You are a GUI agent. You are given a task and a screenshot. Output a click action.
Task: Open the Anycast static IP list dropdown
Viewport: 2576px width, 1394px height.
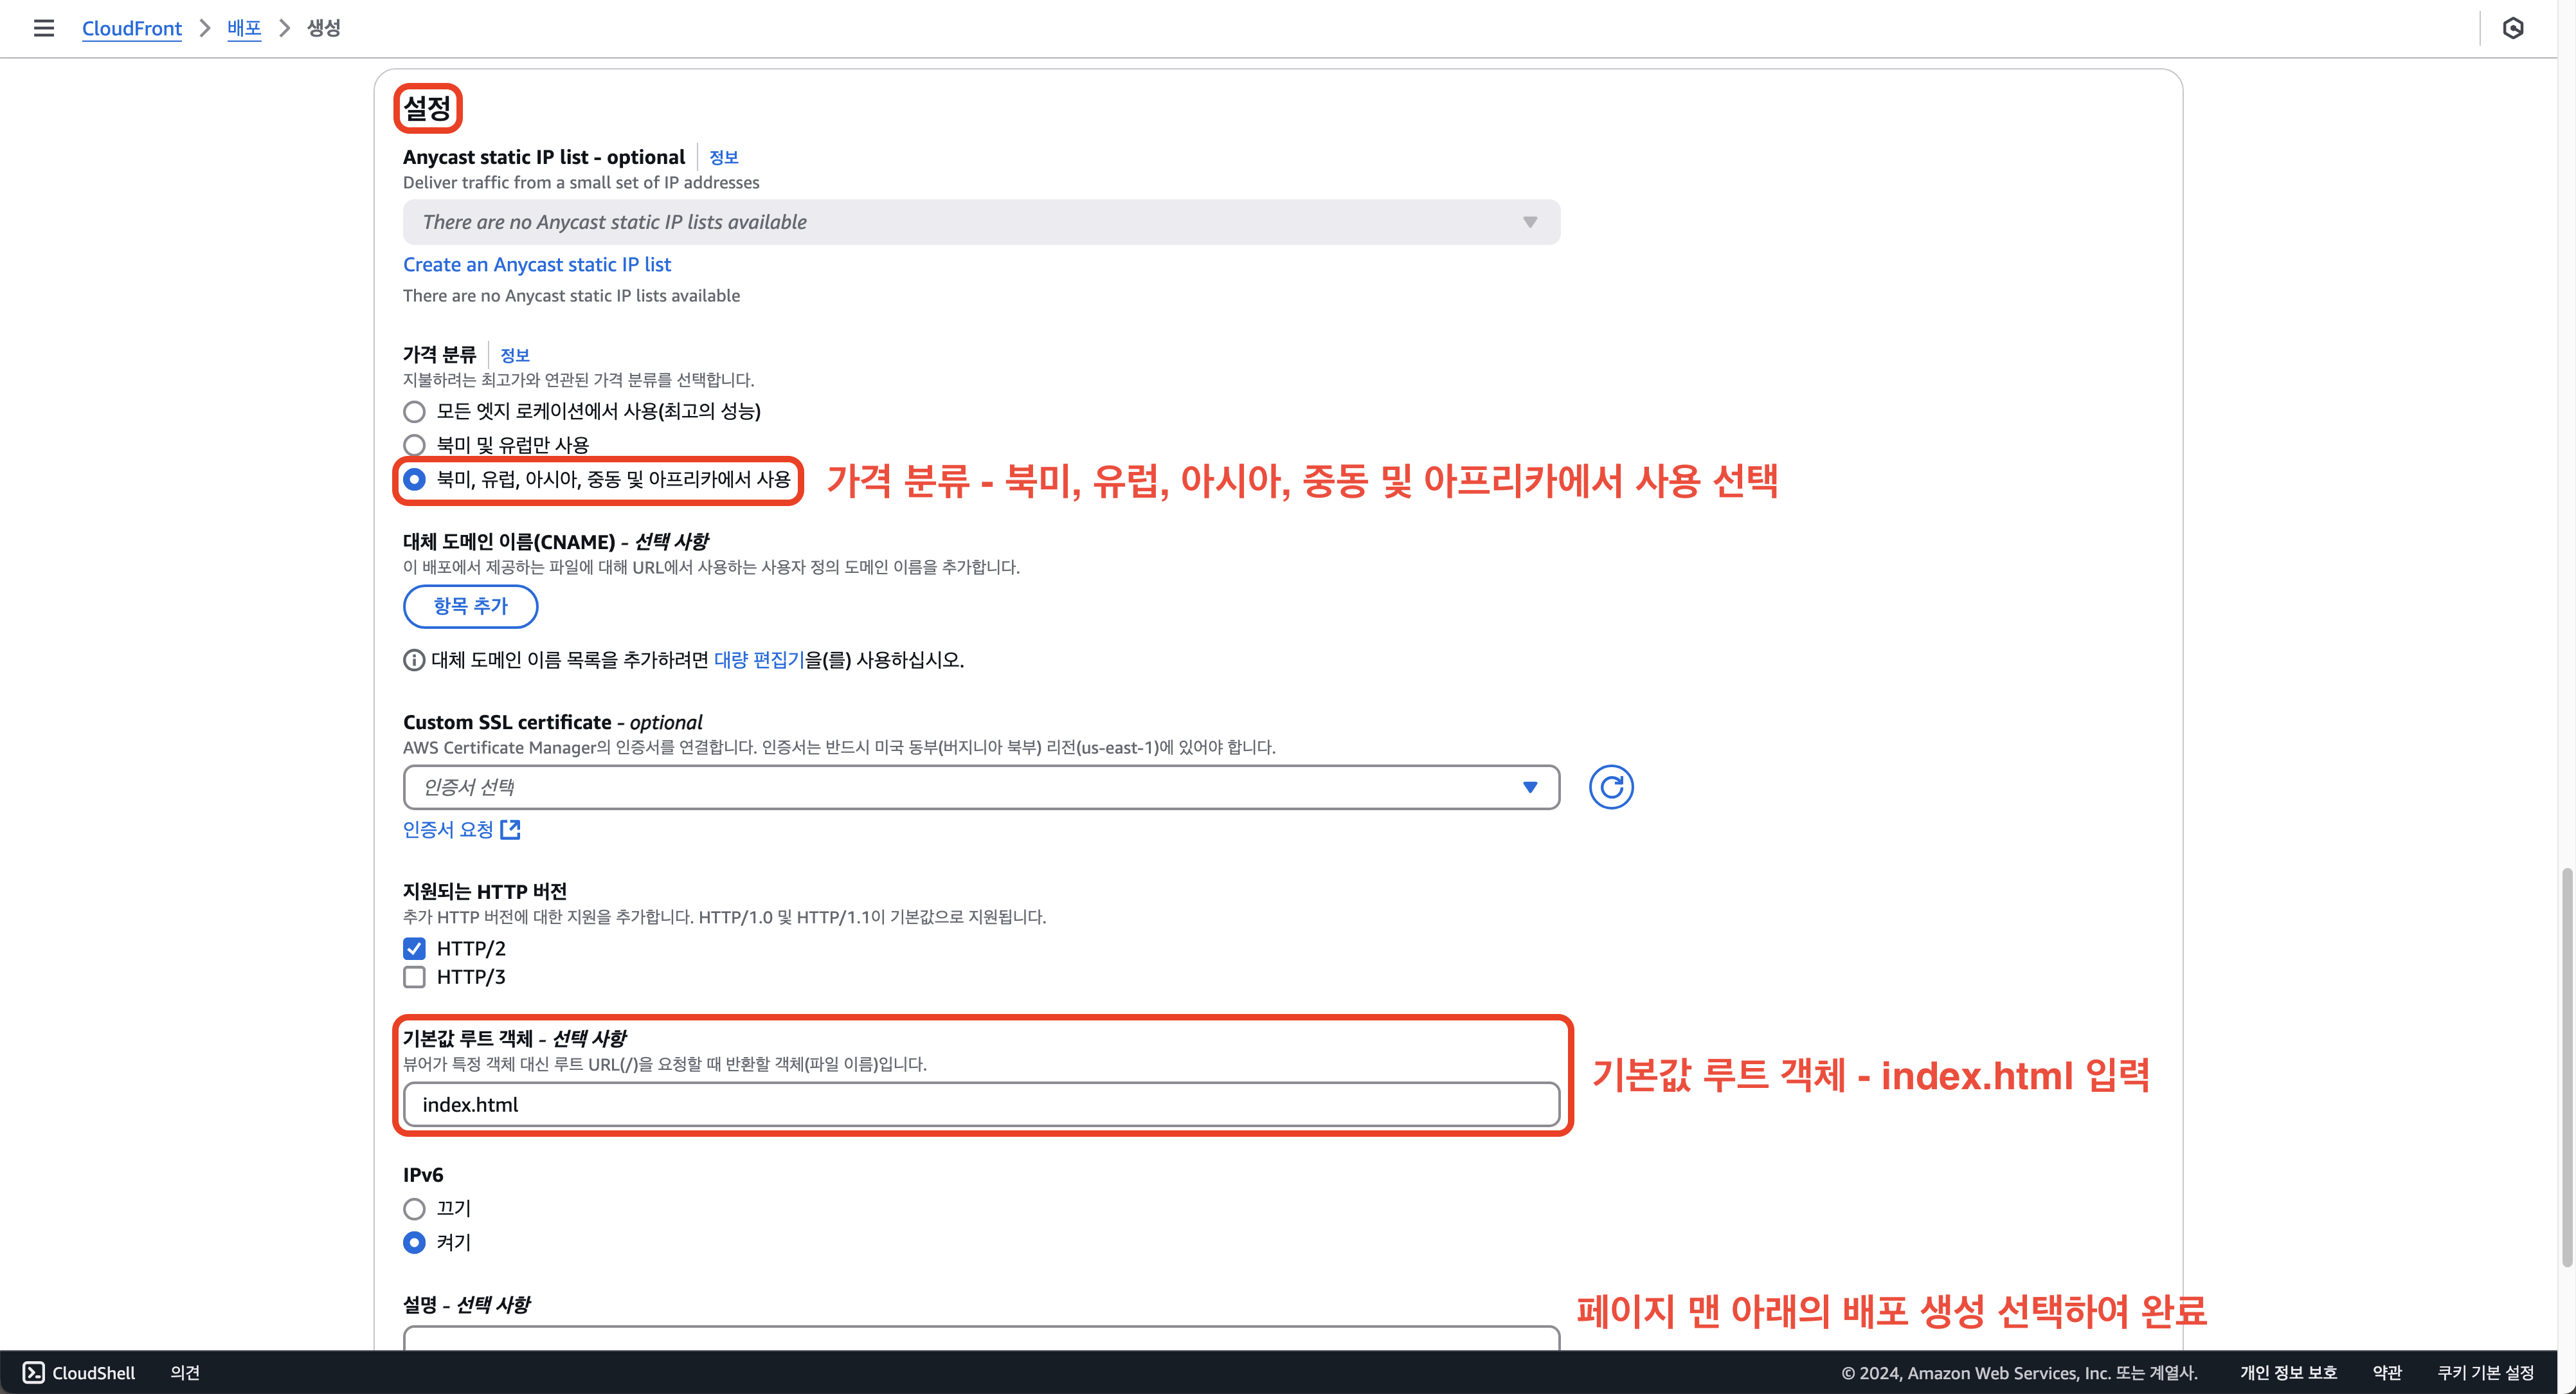(x=981, y=222)
